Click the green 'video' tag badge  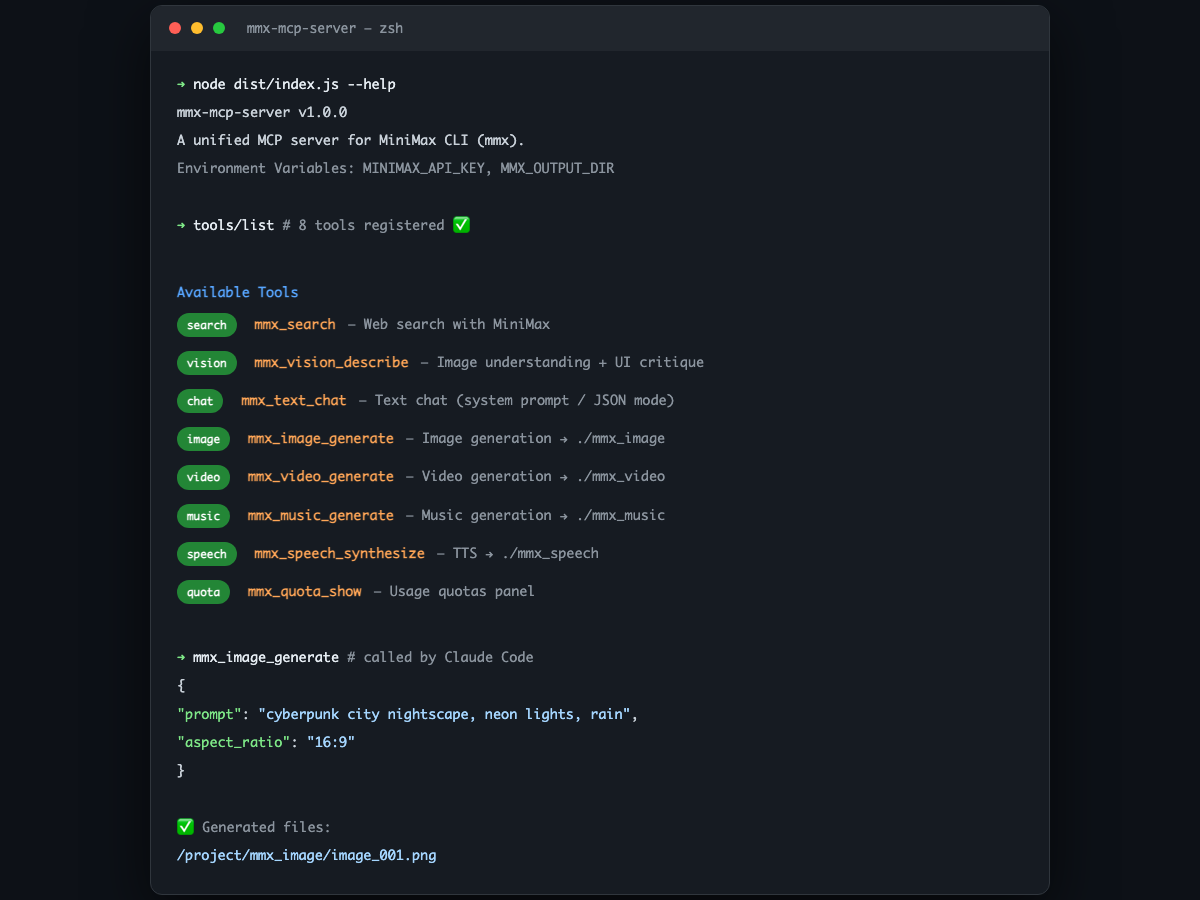[203, 477]
